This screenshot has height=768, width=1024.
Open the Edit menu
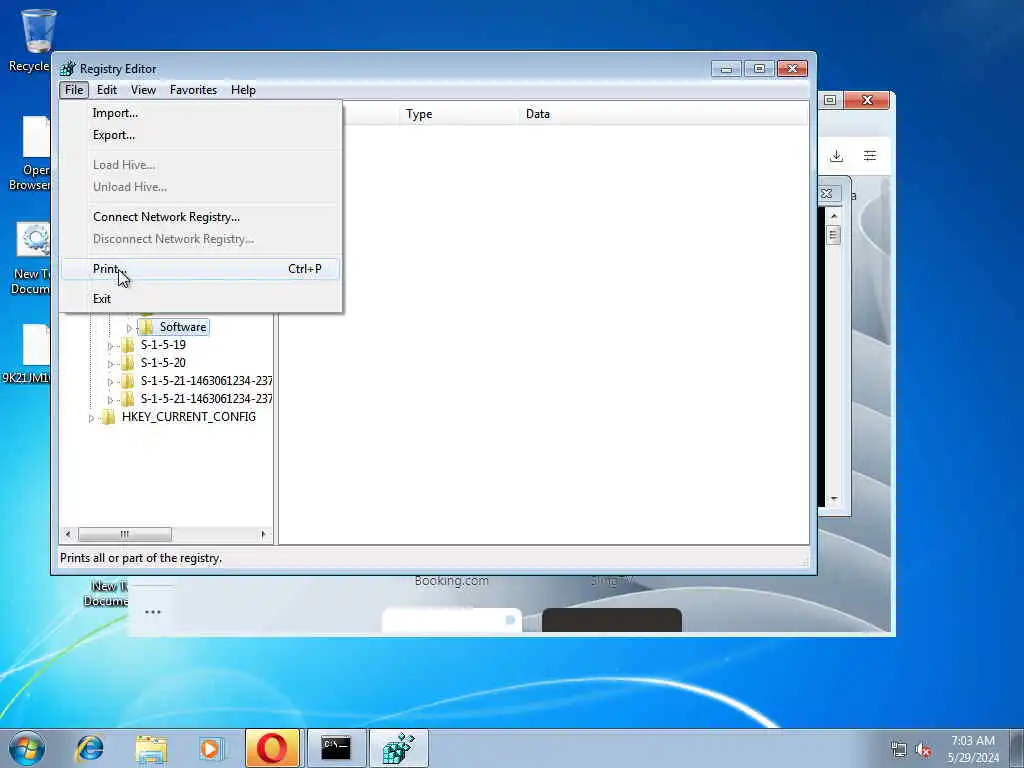click(x=106, y=89)
